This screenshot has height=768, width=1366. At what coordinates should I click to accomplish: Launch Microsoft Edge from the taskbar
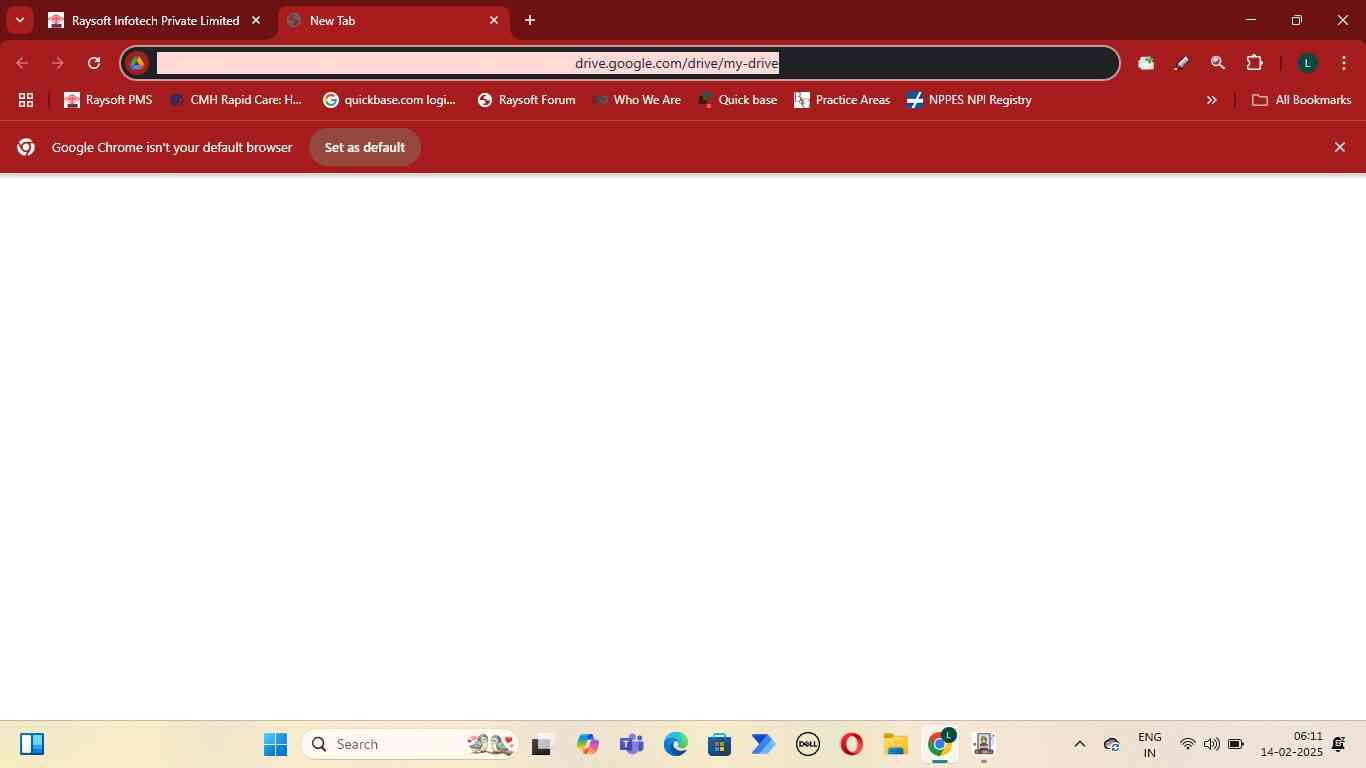[x=676, y=744]
